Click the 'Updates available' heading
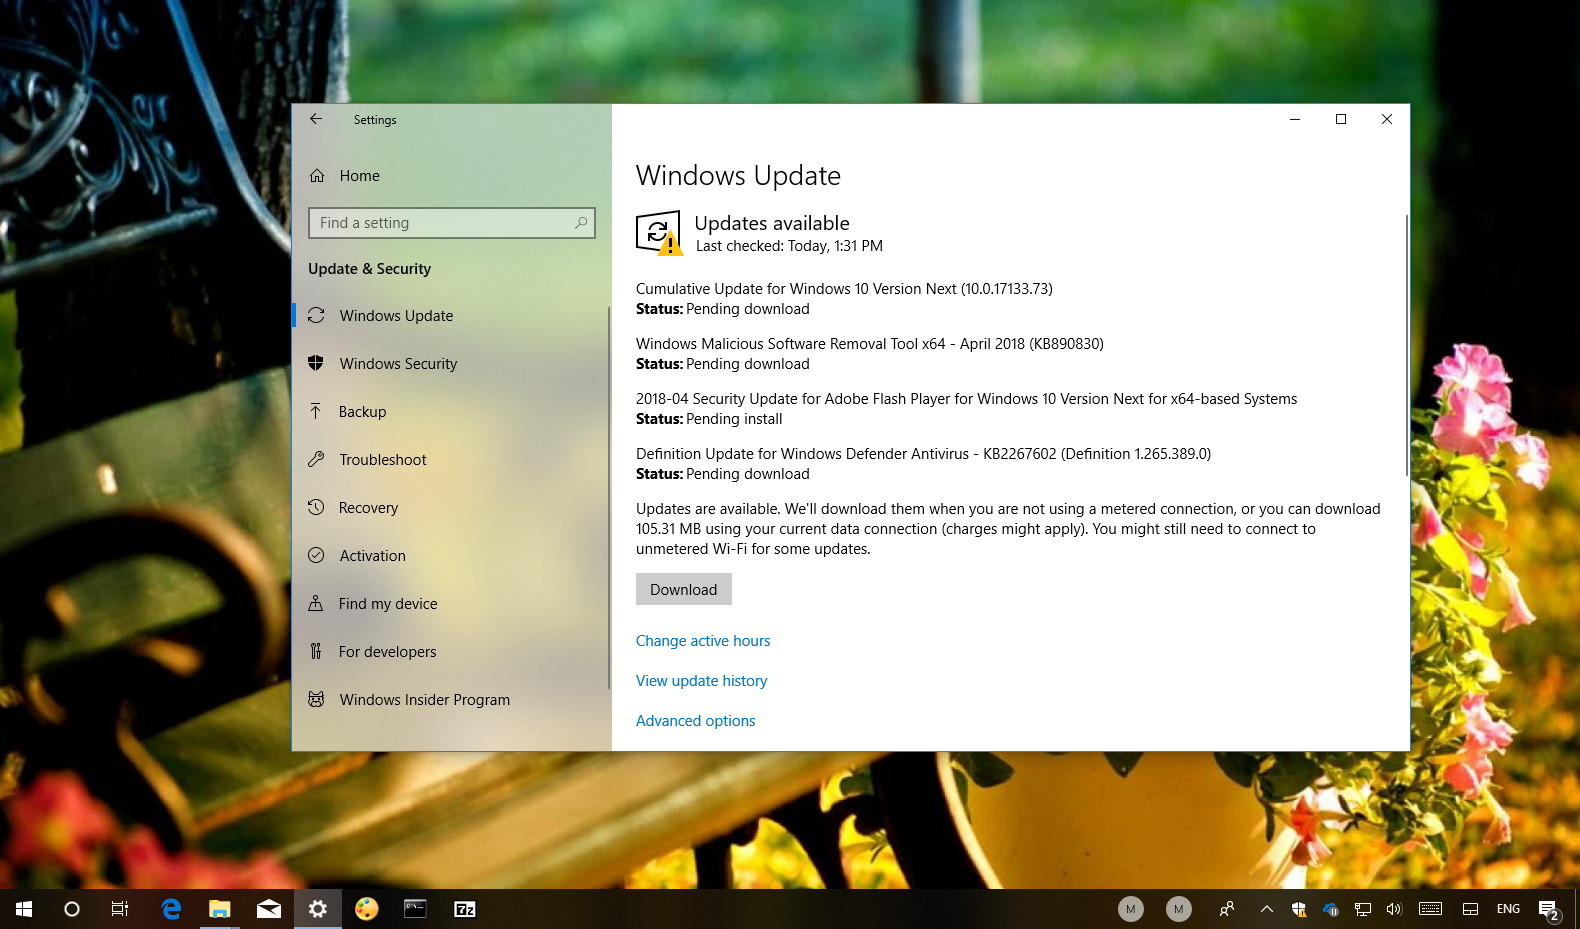The height and width of the screenshot is (929, 1580). pos(772,223)
